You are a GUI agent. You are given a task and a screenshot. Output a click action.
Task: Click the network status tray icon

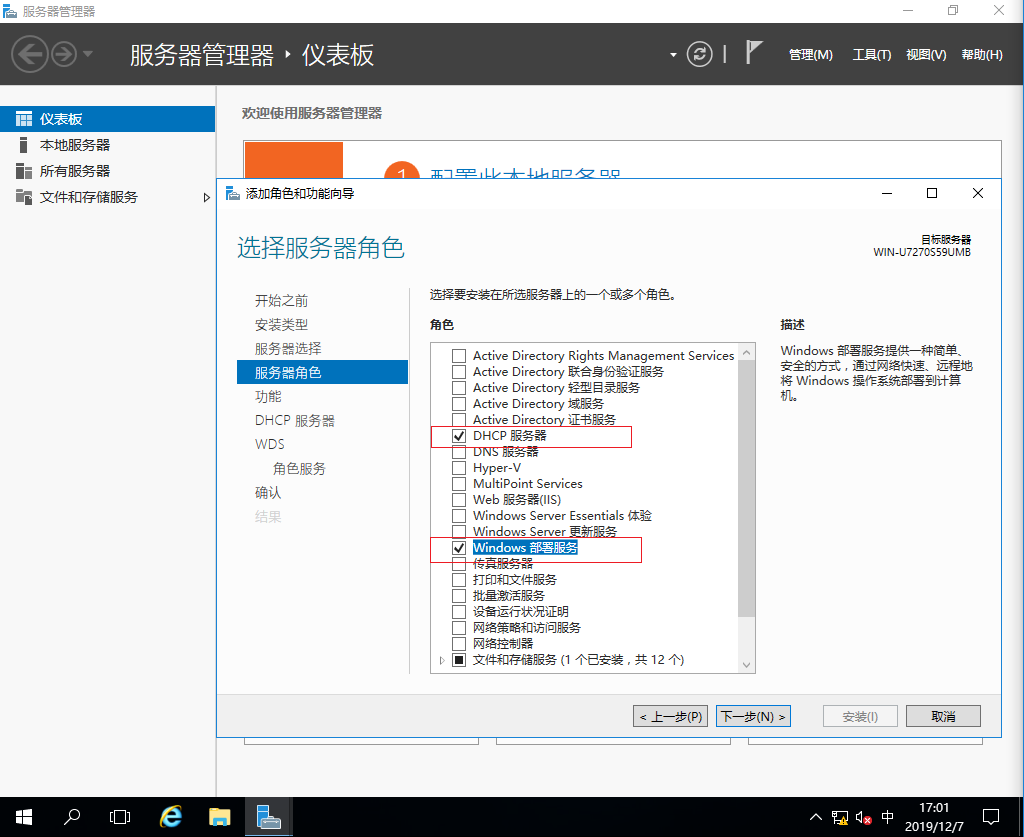[x=840, y=817]
